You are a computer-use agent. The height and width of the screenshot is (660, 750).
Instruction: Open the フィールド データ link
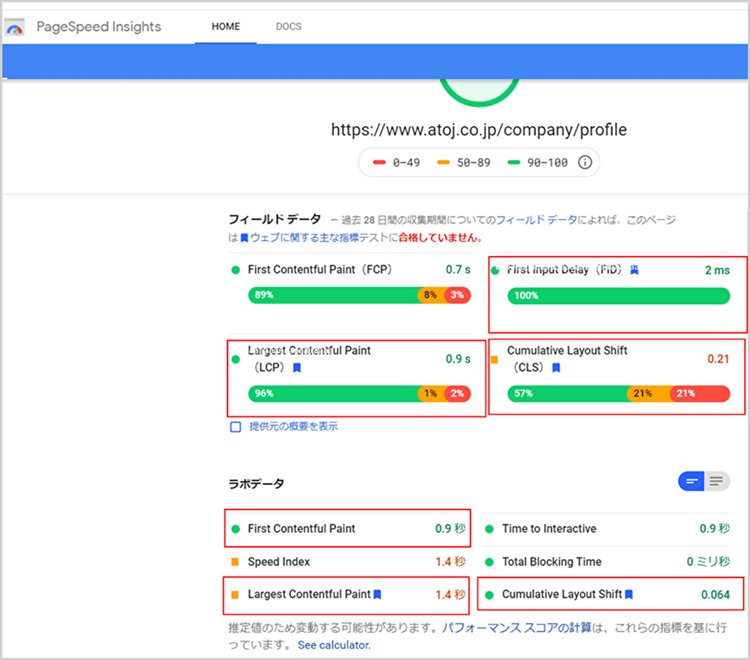coord(536,220)
